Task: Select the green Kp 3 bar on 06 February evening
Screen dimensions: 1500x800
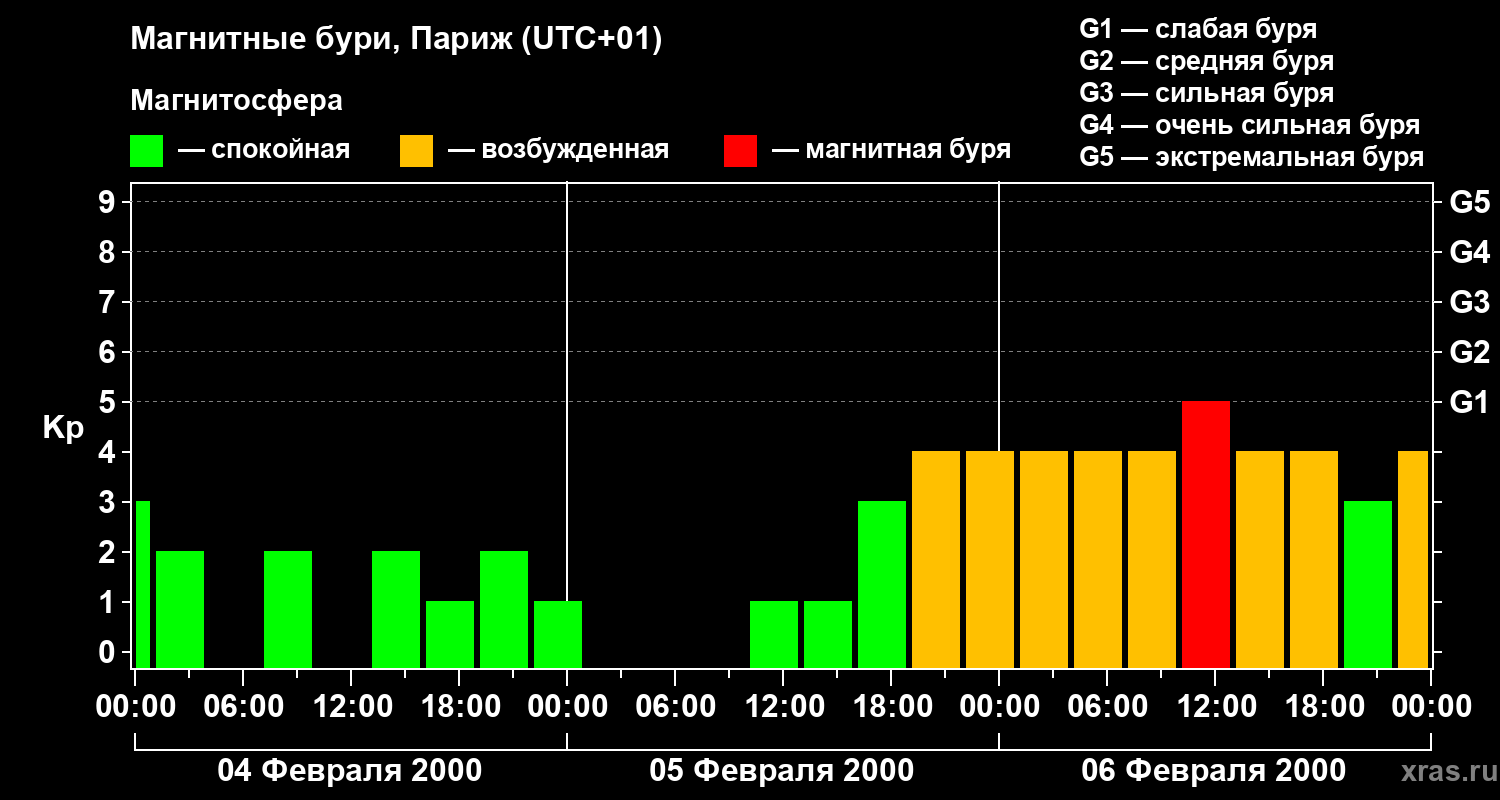Action: coord(1368,584)
